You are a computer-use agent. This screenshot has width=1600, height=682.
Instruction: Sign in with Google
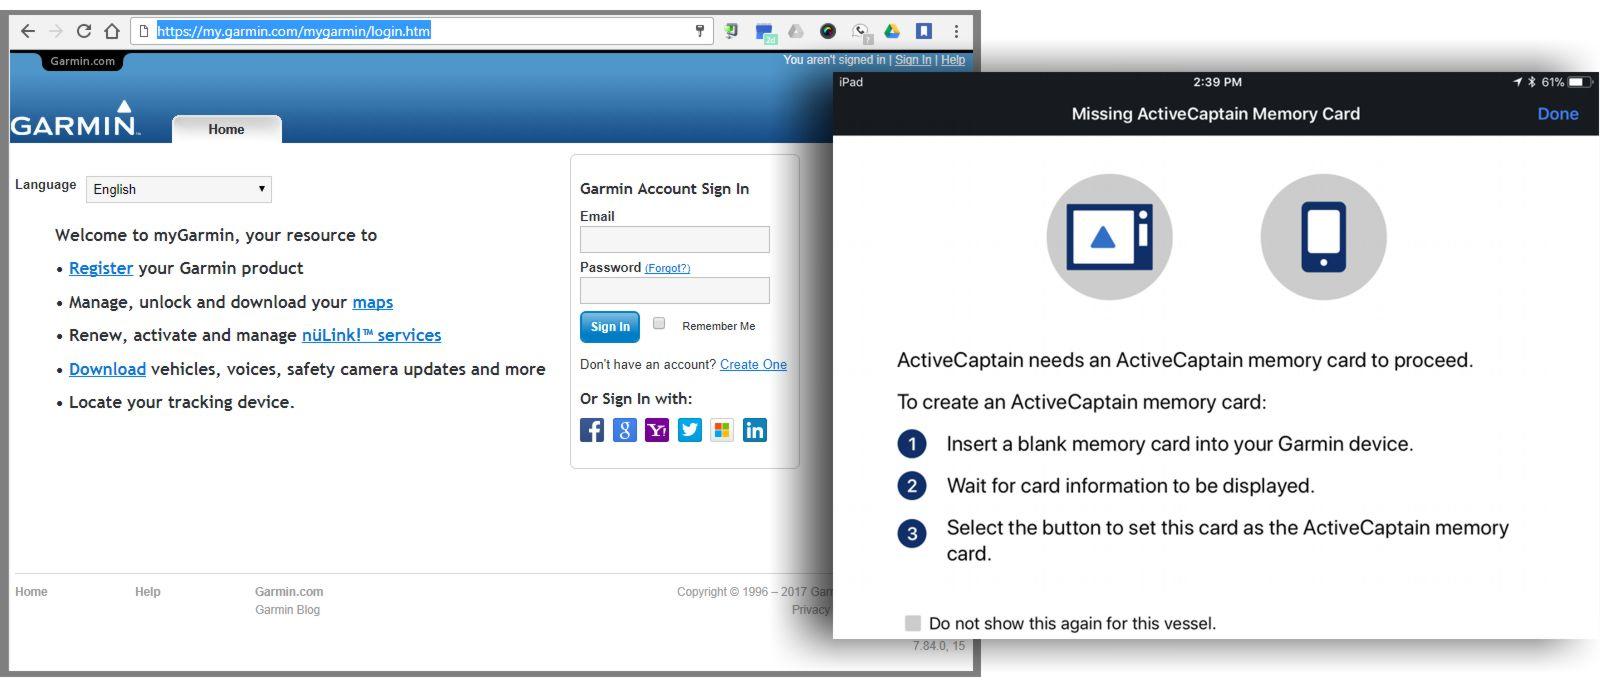coord(625,430)
